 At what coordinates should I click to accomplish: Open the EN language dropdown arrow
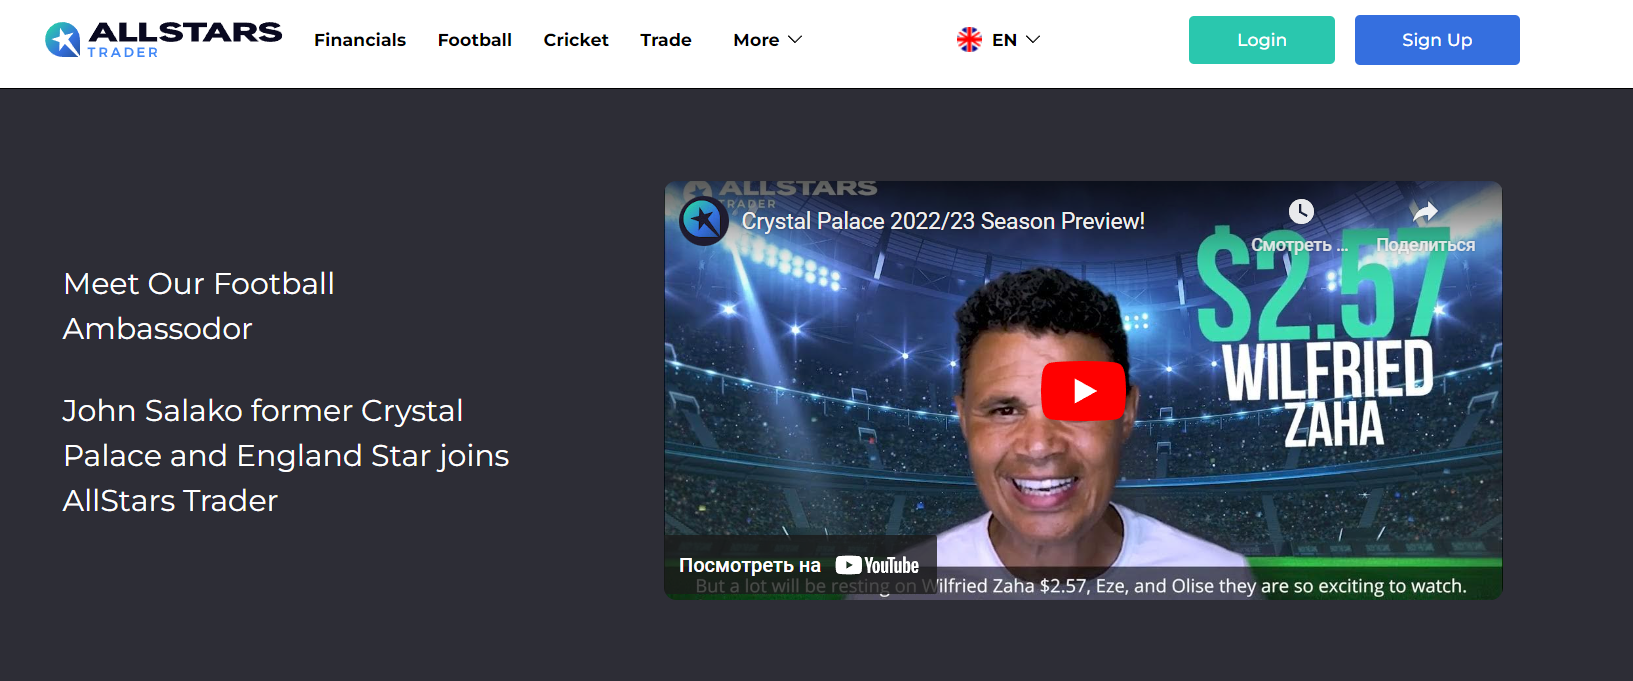point(1034,40)
